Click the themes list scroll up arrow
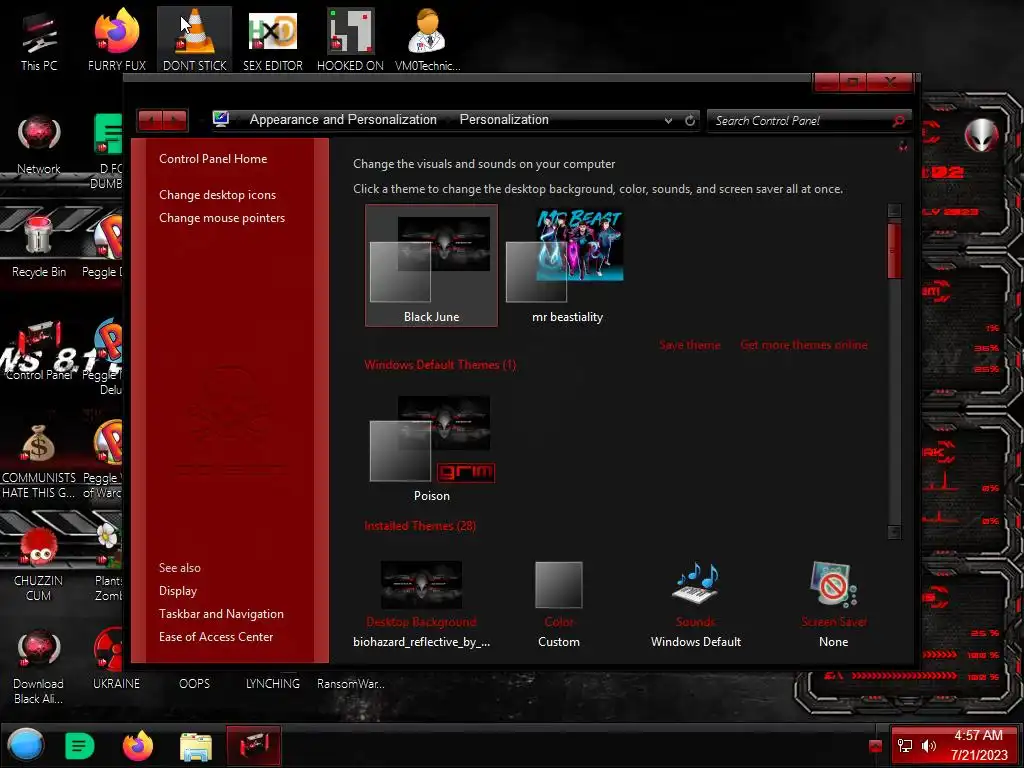Screen dimensions: 1024x768 [895, 210]
